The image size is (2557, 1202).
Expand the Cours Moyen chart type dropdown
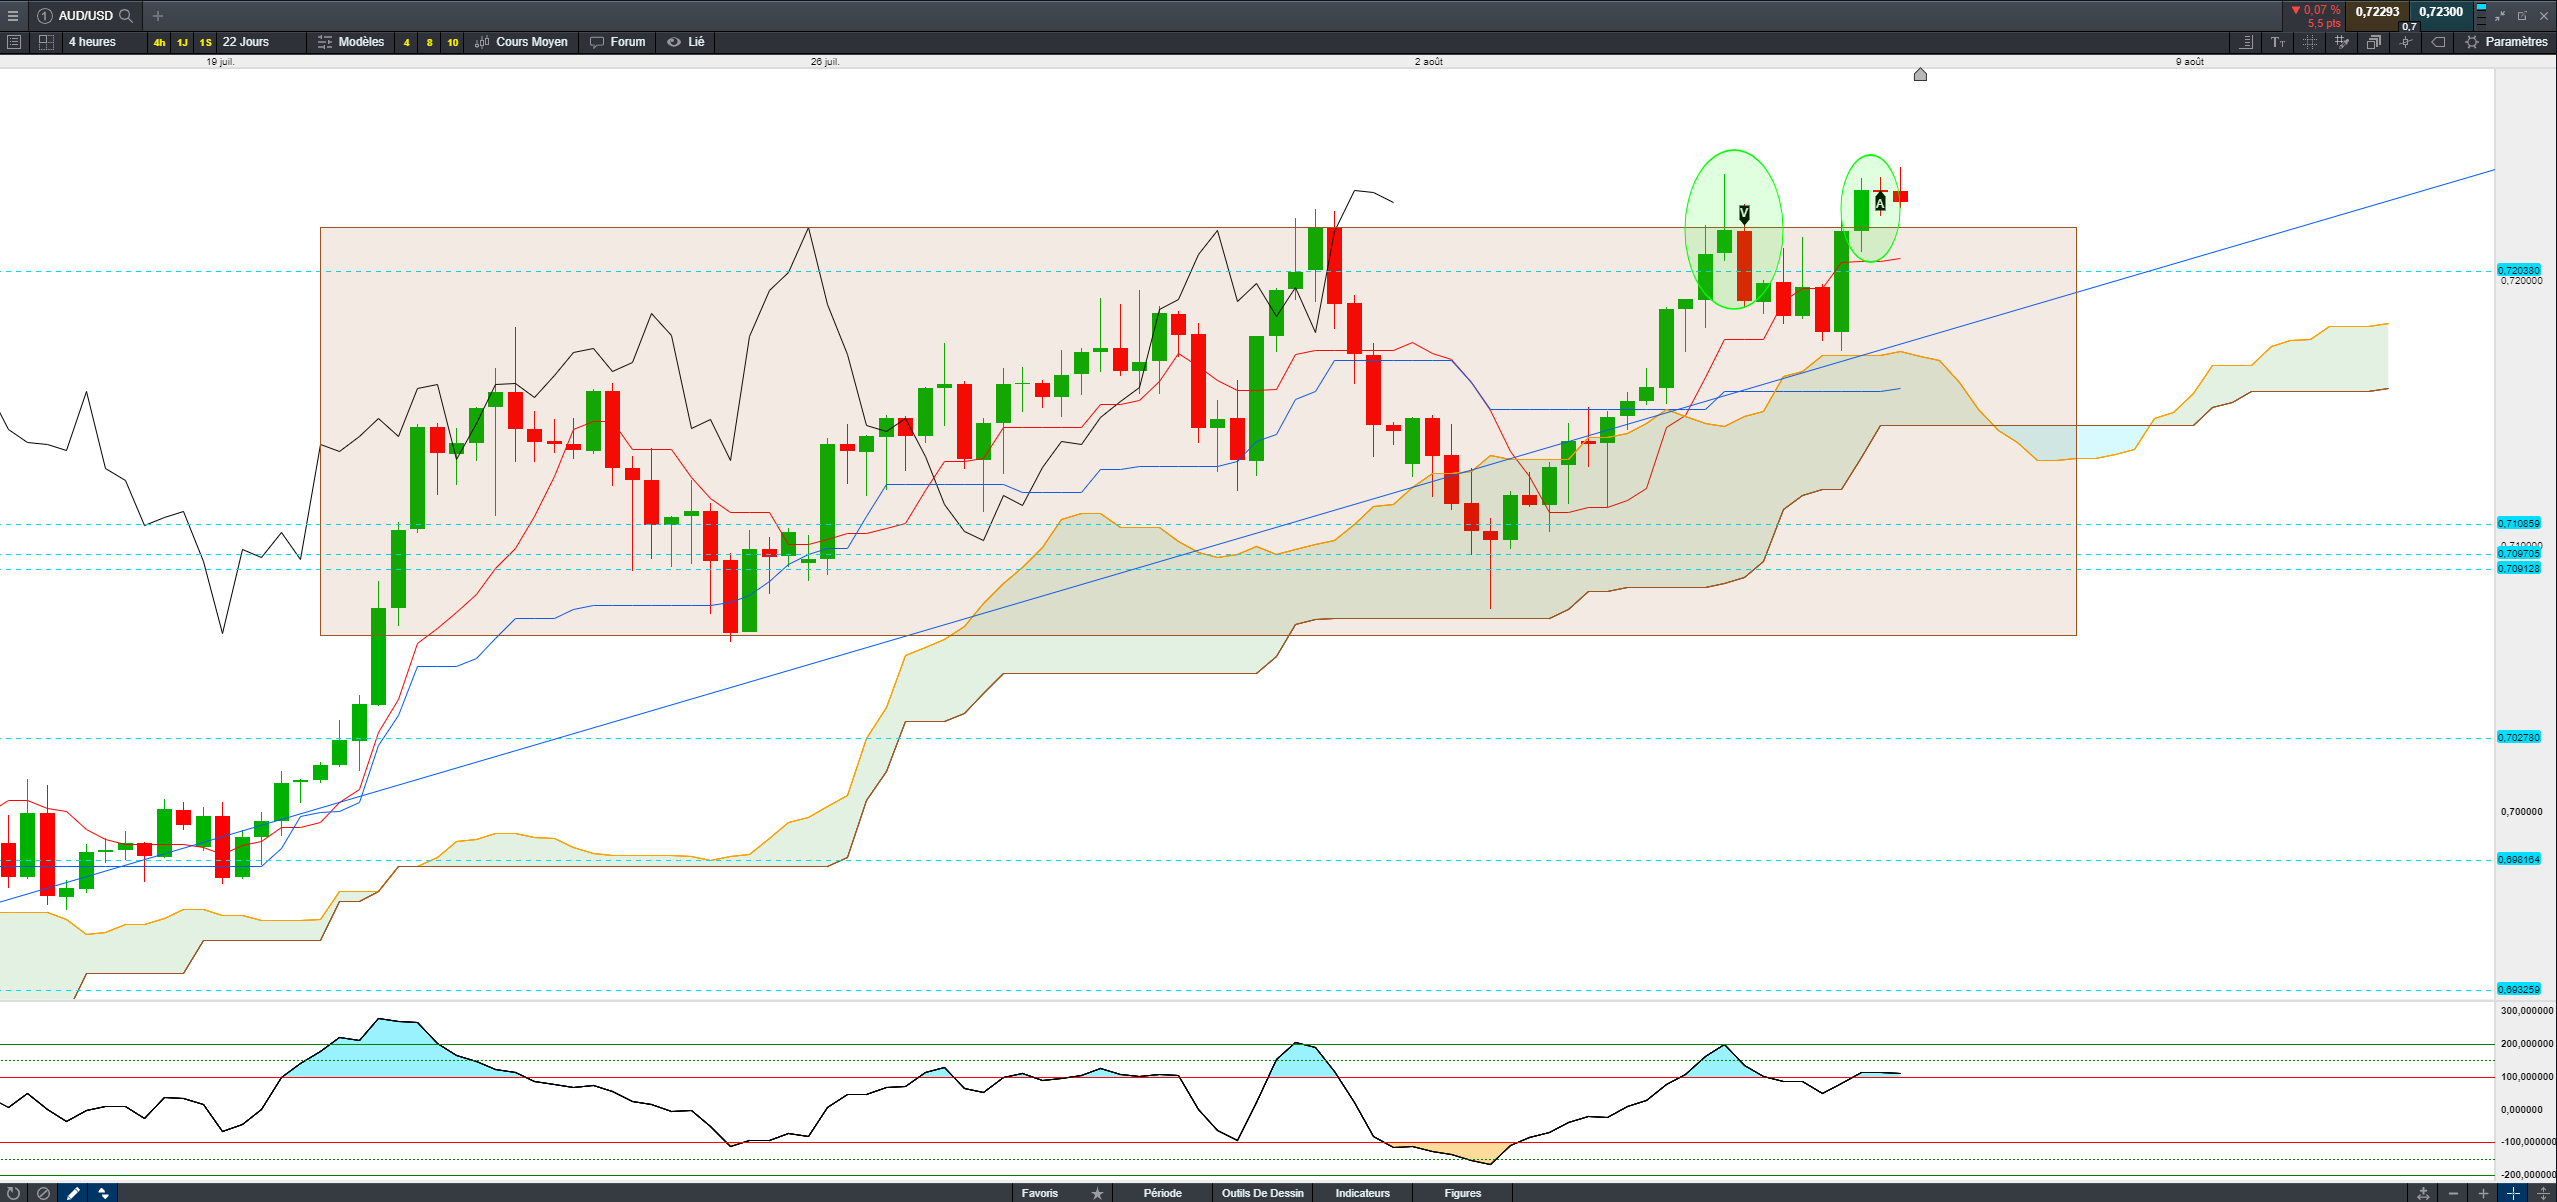522,42
